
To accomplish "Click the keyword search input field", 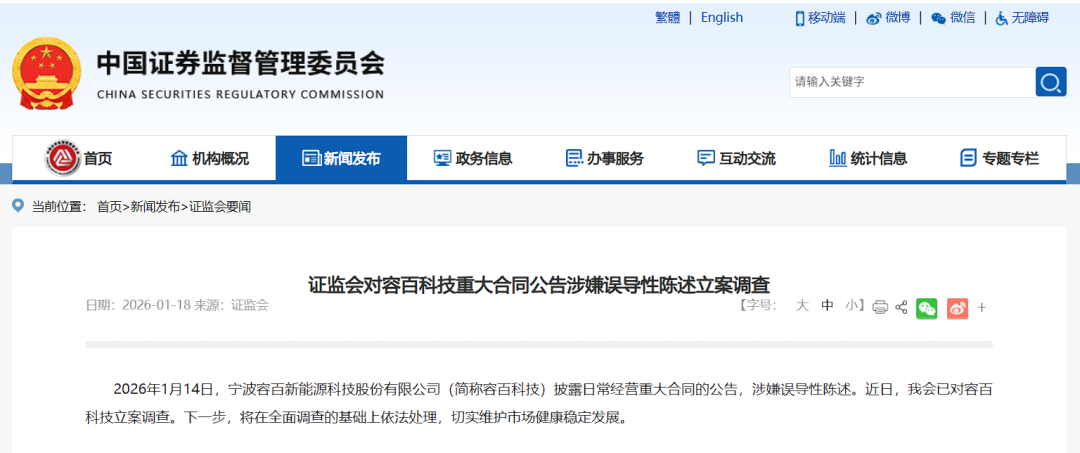I will [x=910, y=82].
